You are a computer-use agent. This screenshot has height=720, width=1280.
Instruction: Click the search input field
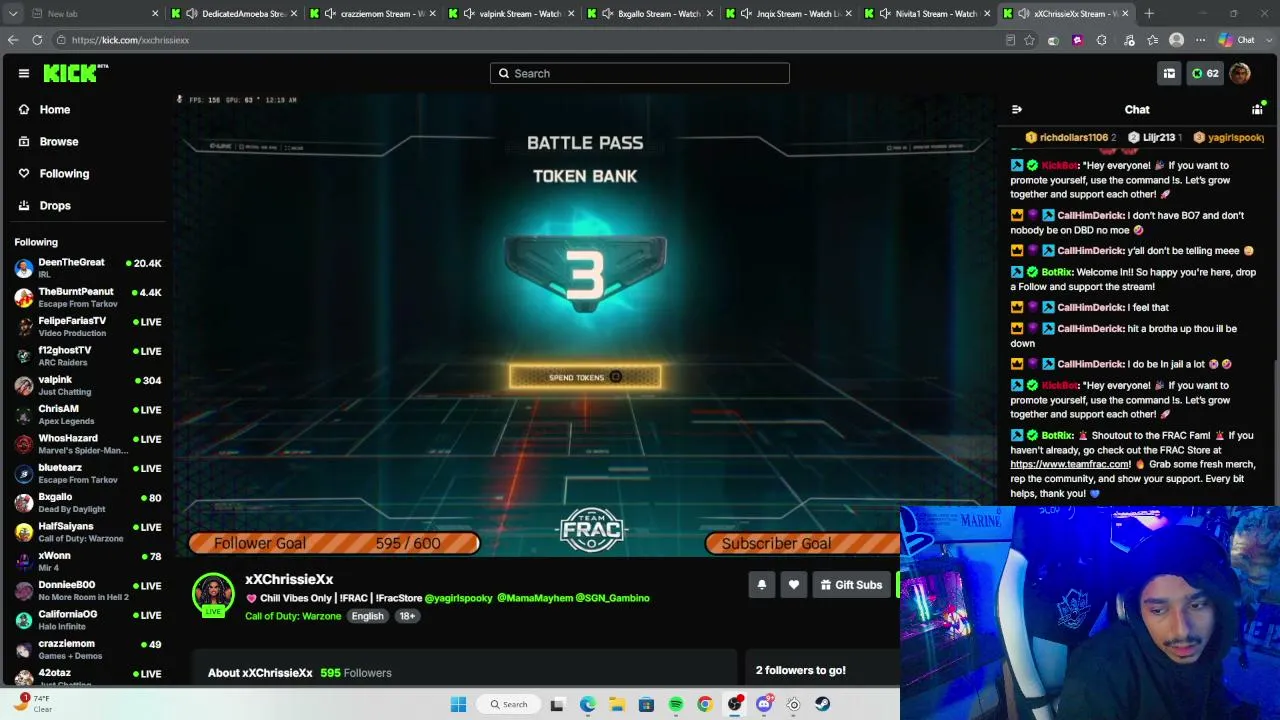(x=640, y=73)
